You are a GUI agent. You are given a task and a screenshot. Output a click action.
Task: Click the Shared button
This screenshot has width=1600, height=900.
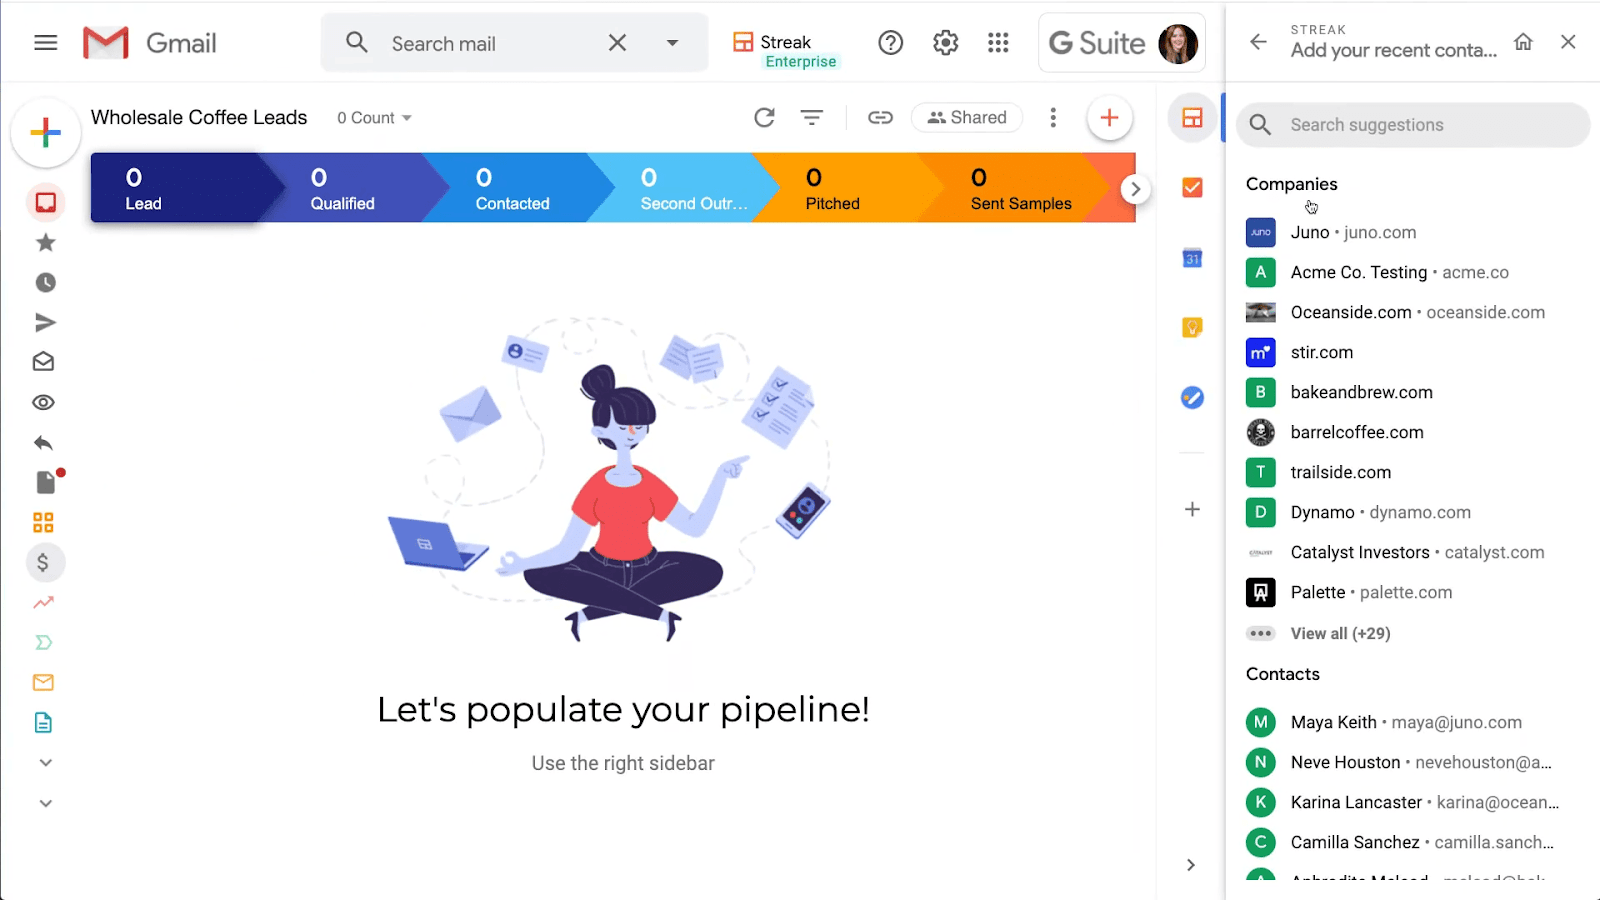965,117
